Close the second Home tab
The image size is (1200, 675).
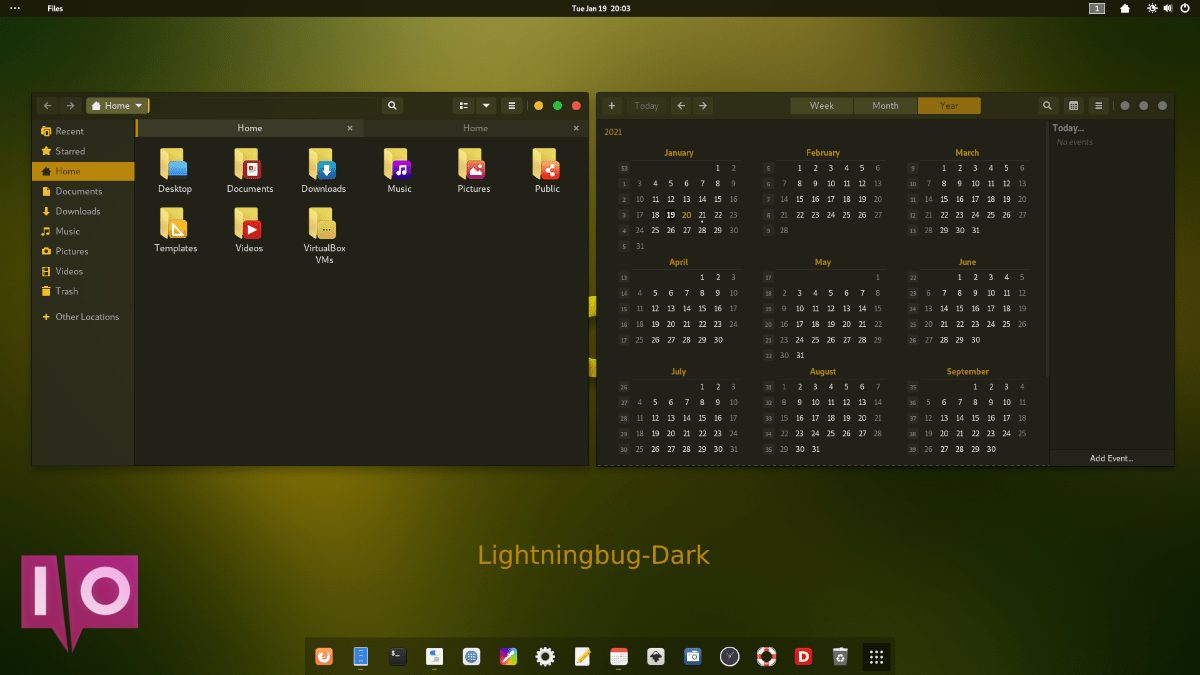tap(576, 128)
